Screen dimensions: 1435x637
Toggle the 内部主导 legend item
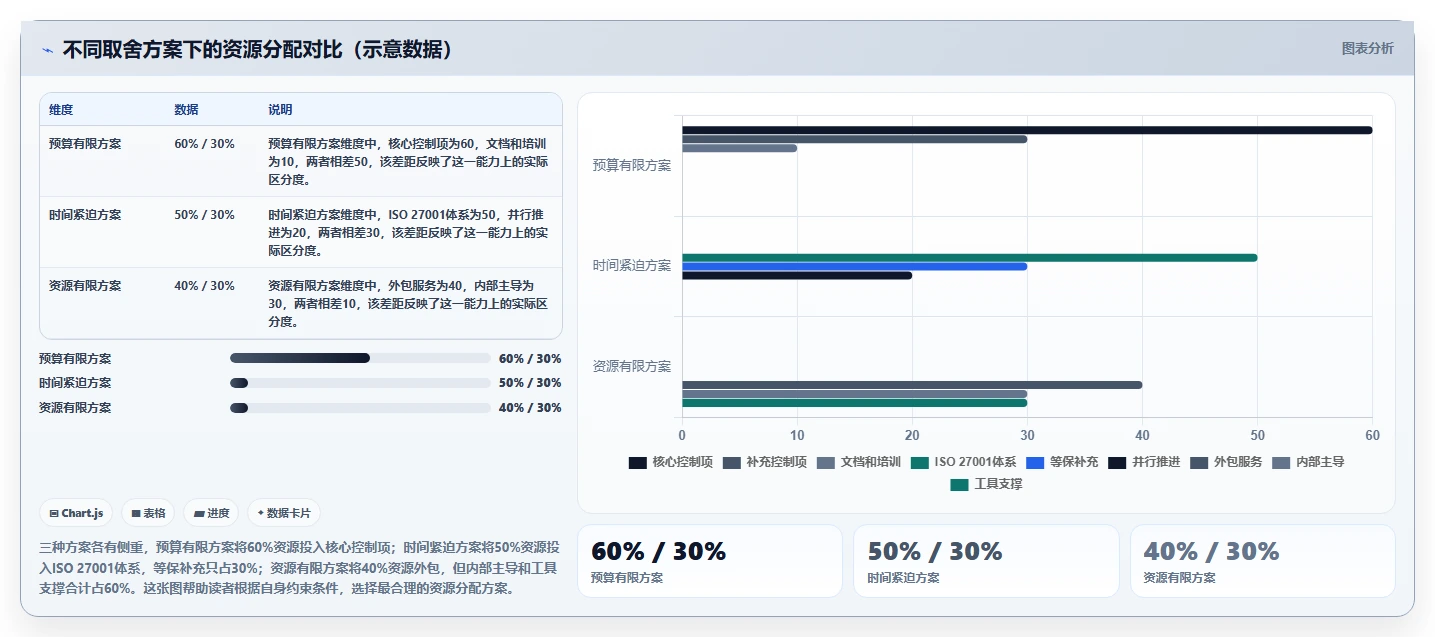coord(1308,462)
